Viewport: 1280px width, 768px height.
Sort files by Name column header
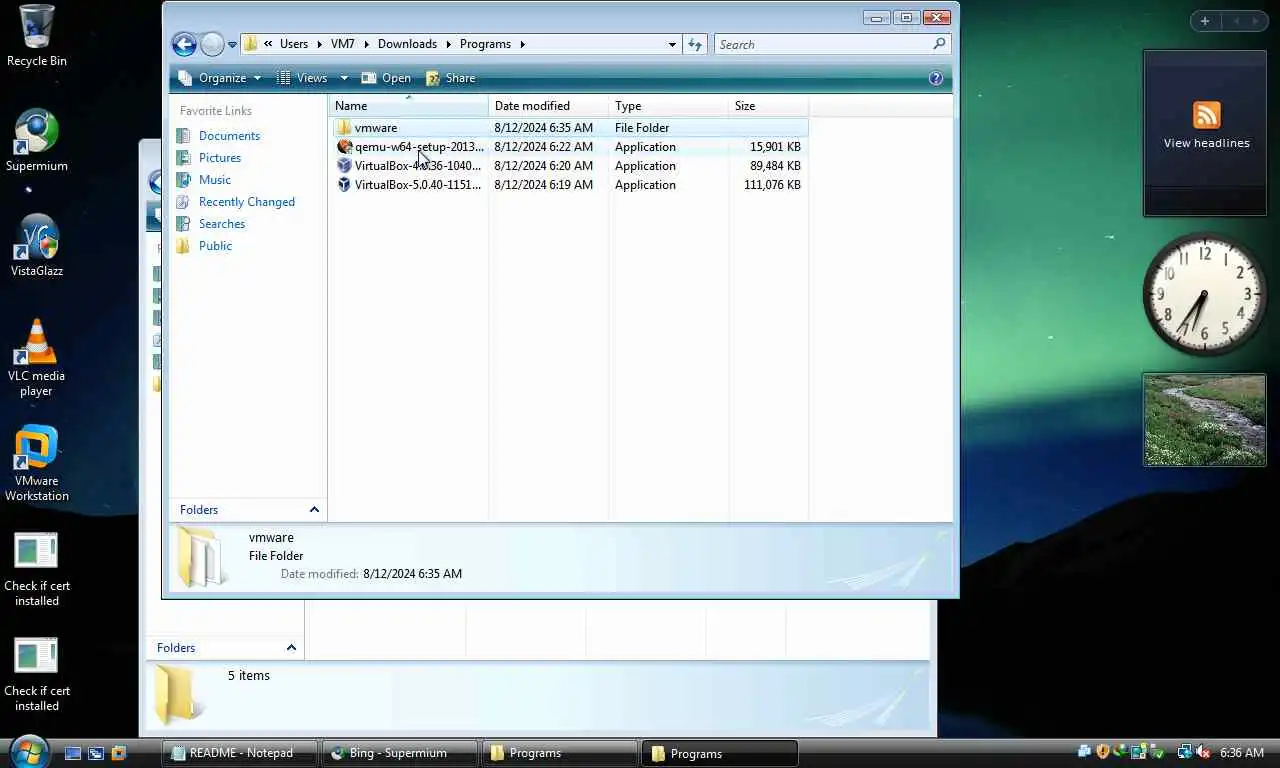tap(408, 106)
